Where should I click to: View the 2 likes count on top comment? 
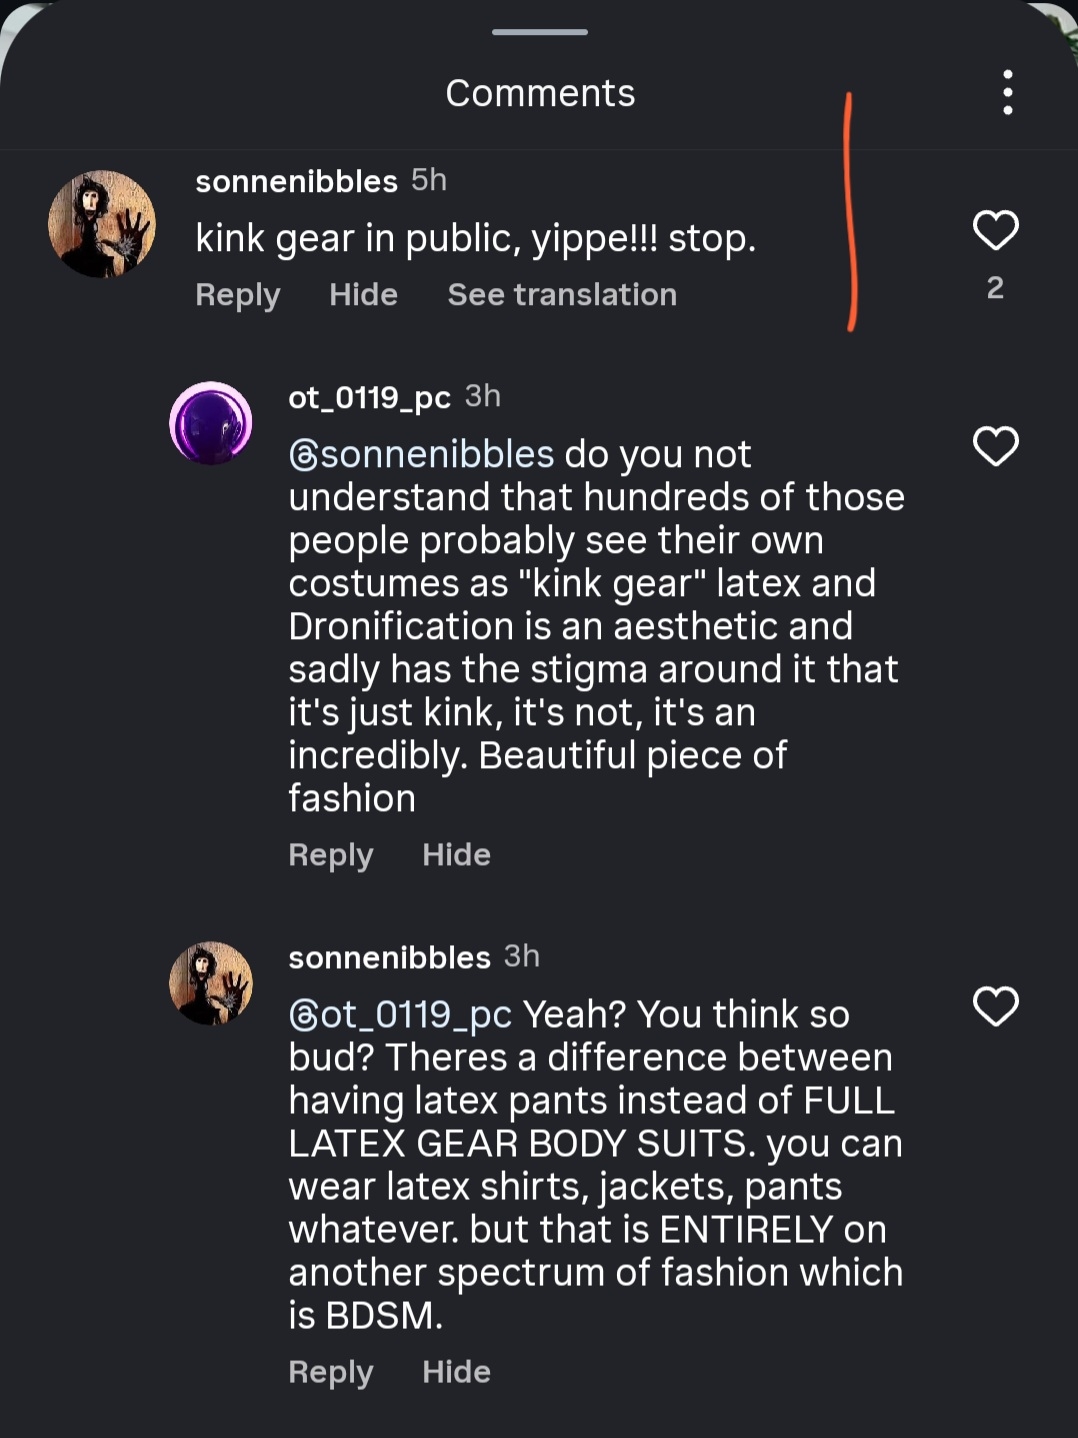(995, 288)
